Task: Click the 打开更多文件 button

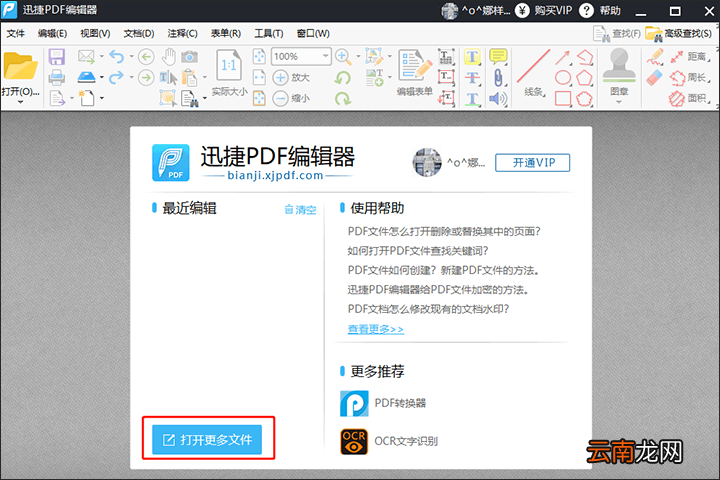Action: pos(207,440)
